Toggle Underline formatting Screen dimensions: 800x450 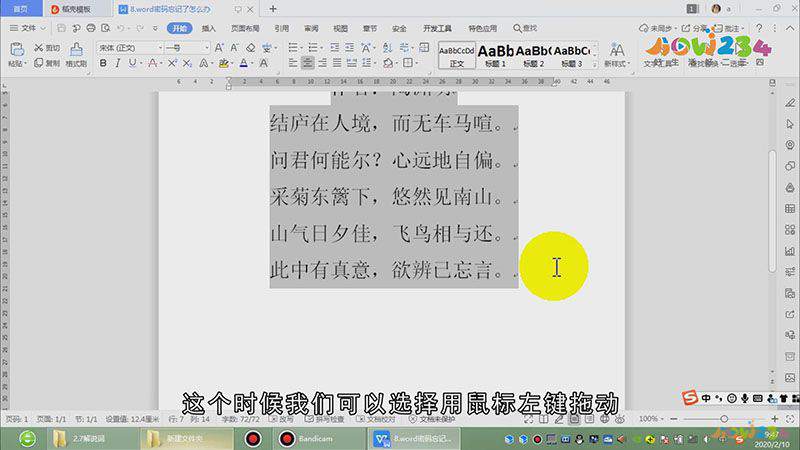132,63
